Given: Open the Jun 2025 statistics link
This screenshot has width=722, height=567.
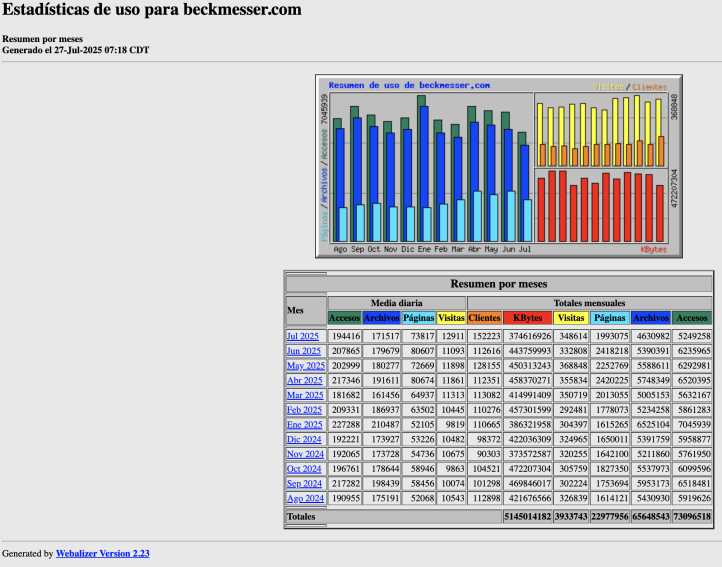Looking at the screenshot, I should pyautogui.click(x=303, y=351).
